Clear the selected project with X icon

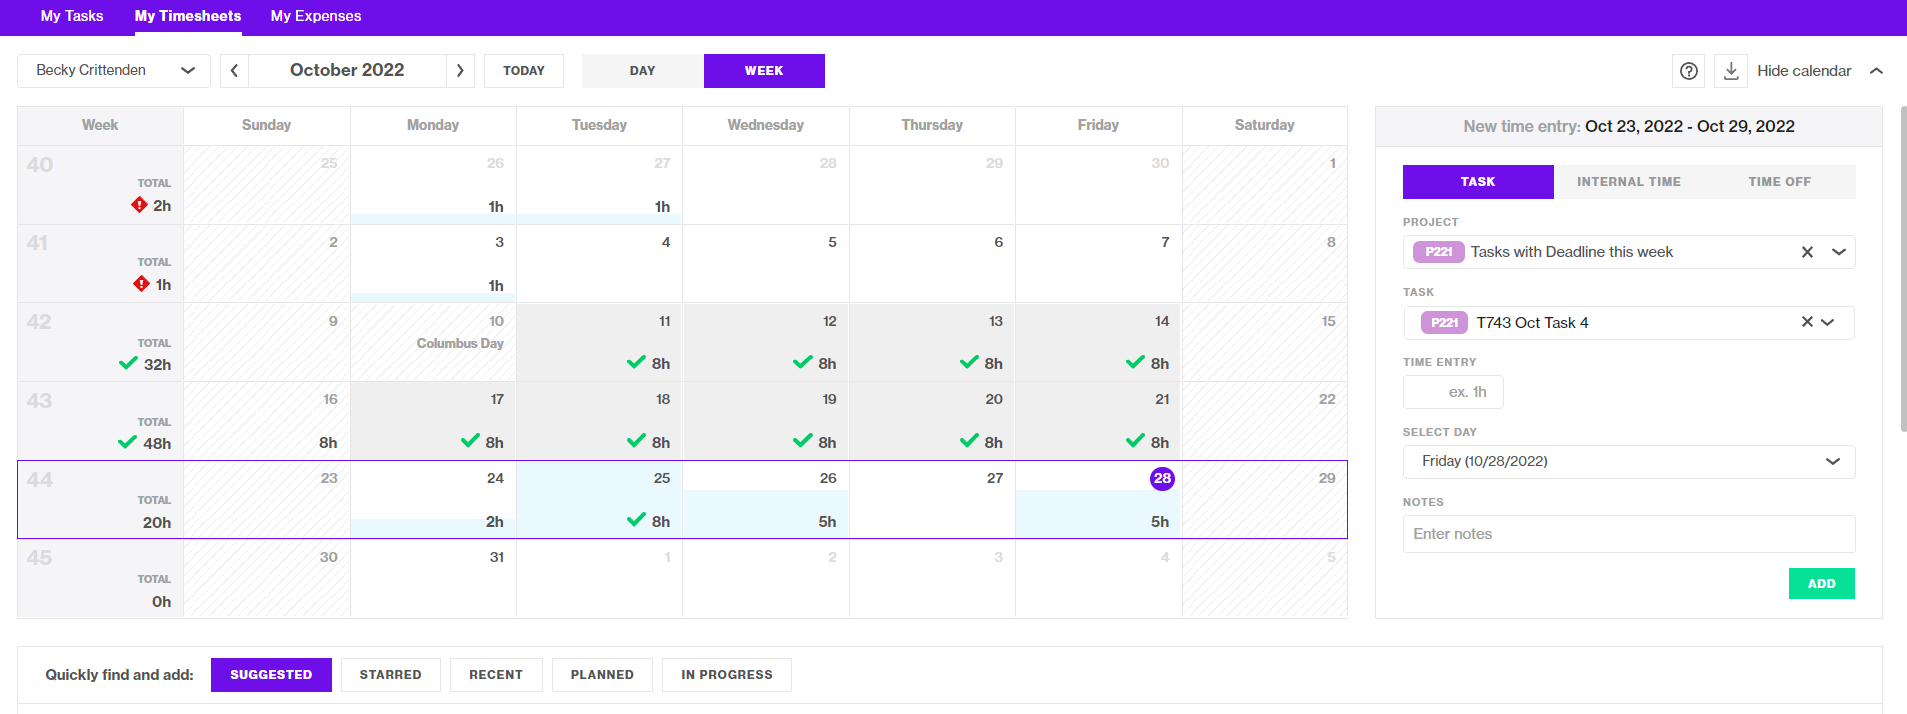click(x=1807, y=252)
